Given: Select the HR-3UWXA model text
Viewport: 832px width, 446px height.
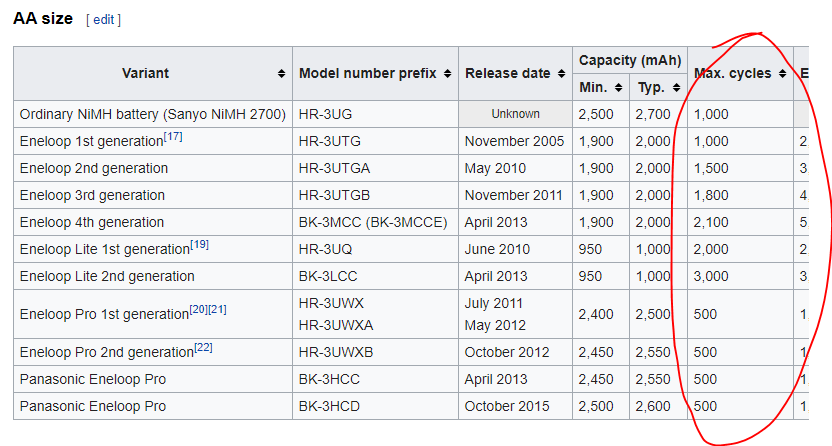Looking at the screenshot, I should (x=336, y=325).
